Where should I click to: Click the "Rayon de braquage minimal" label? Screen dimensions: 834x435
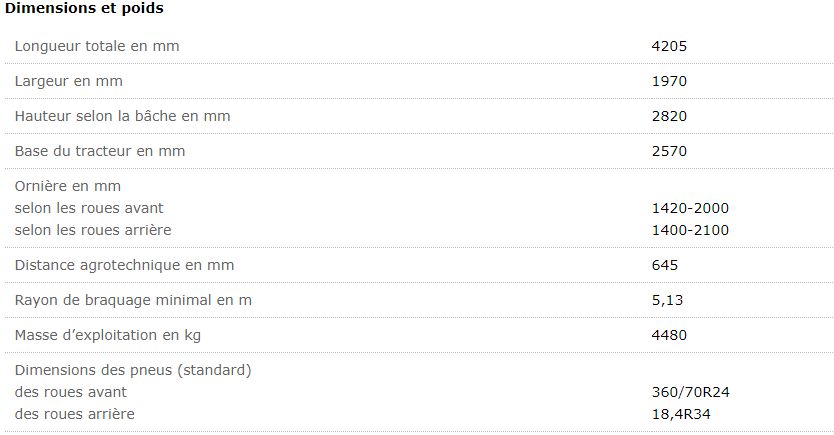click(x=133, y=300)
